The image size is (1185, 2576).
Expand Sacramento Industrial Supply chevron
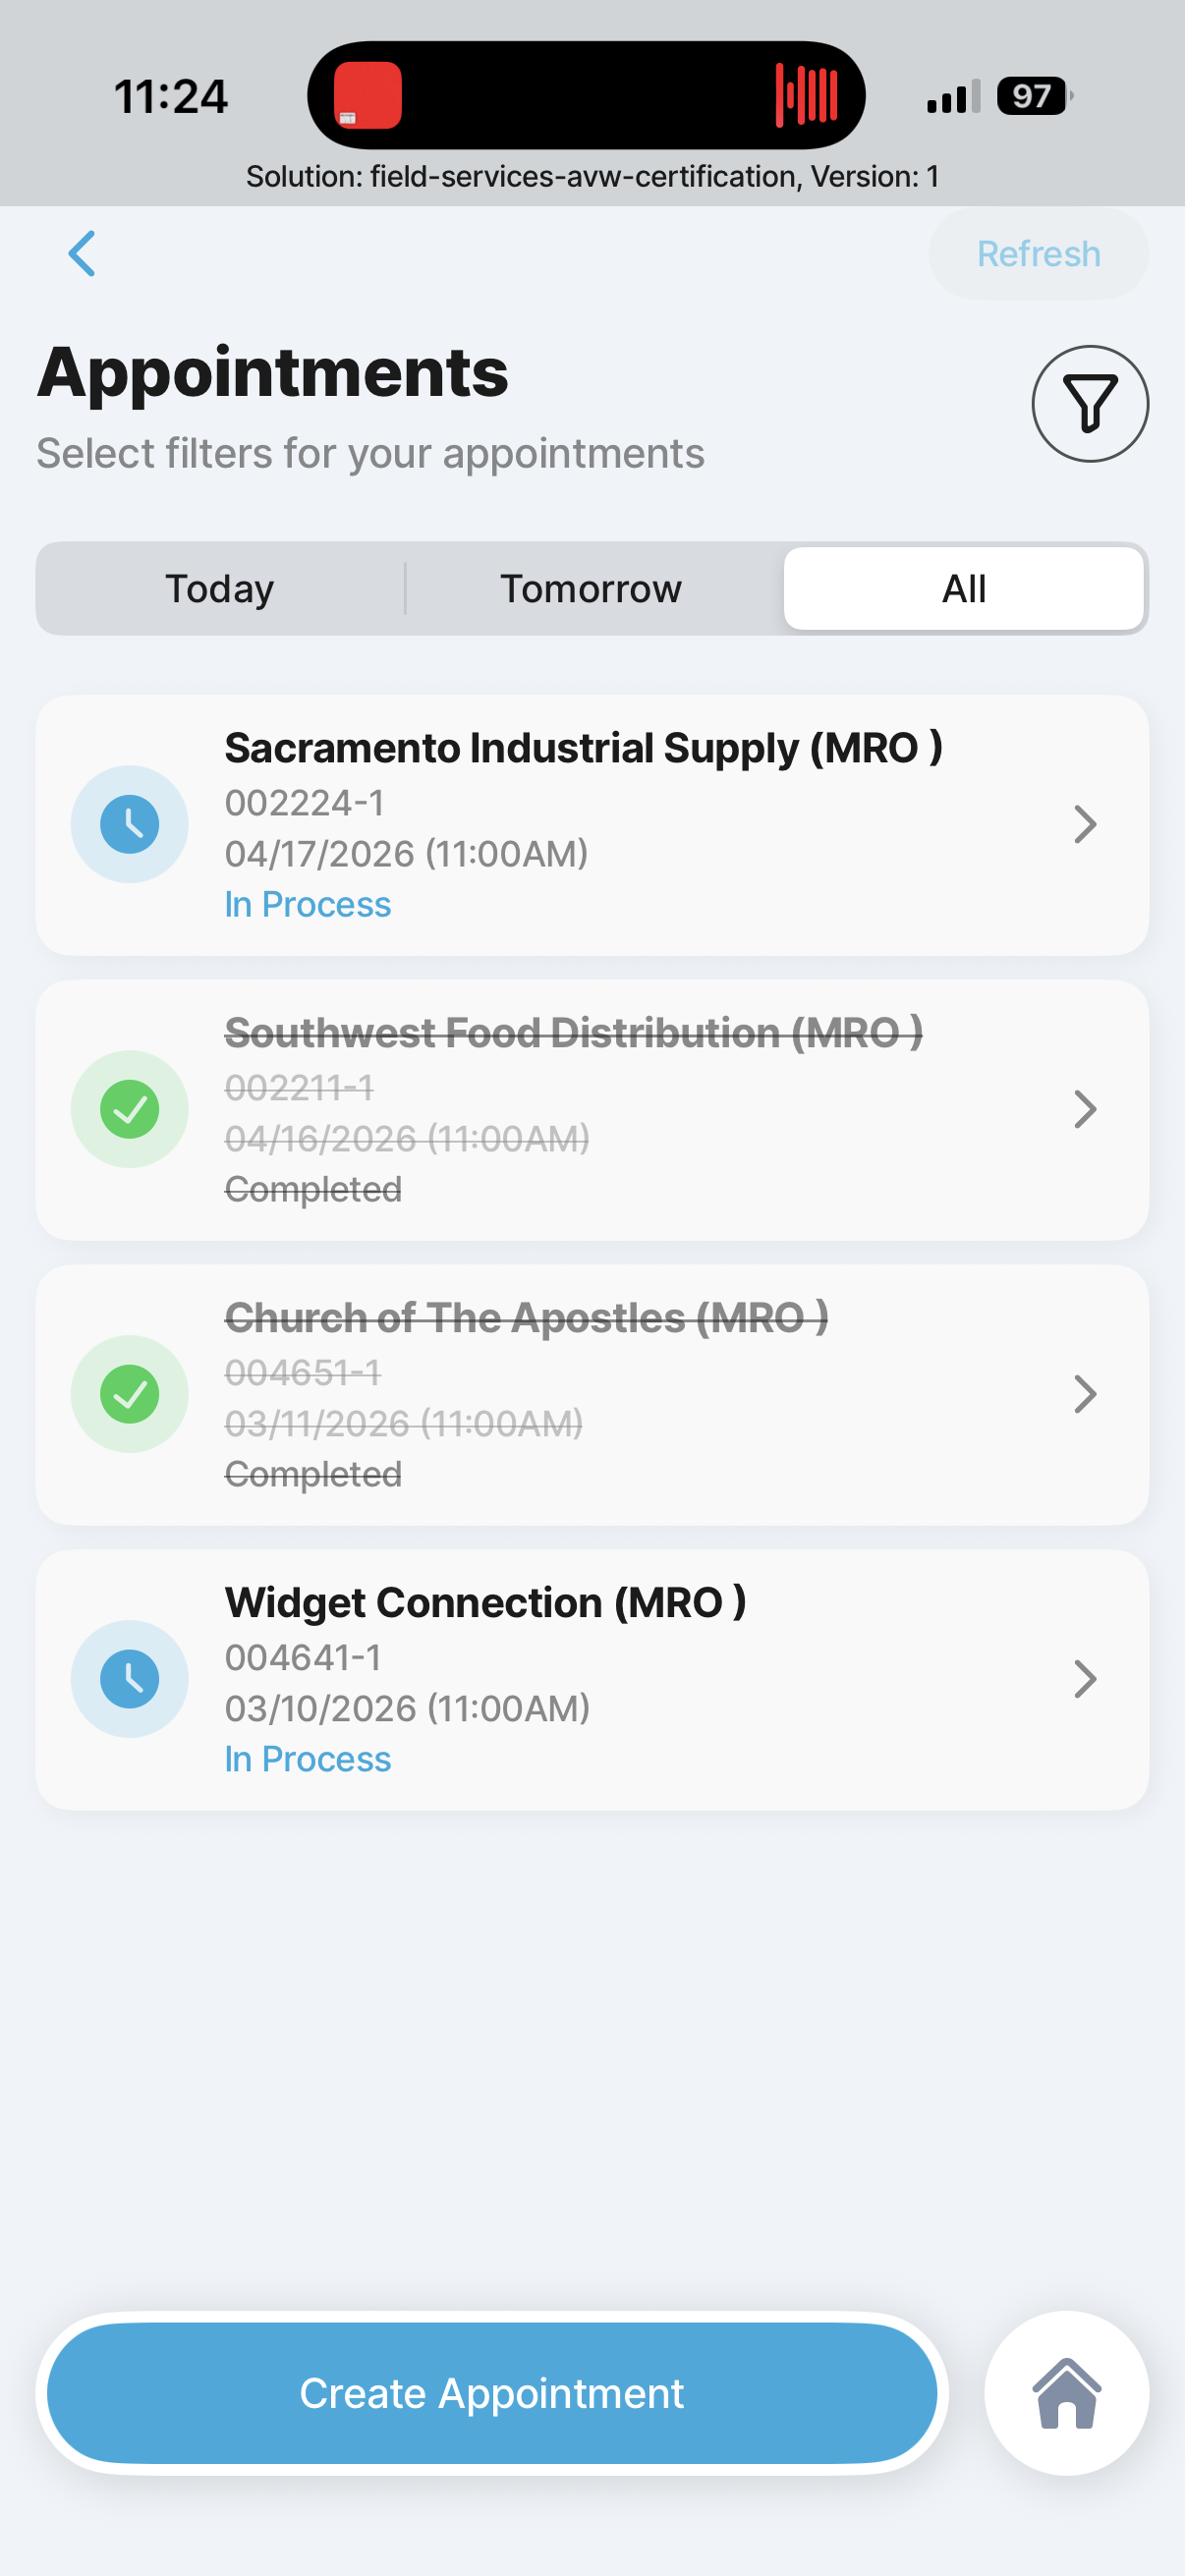(x=1085, y=824)
